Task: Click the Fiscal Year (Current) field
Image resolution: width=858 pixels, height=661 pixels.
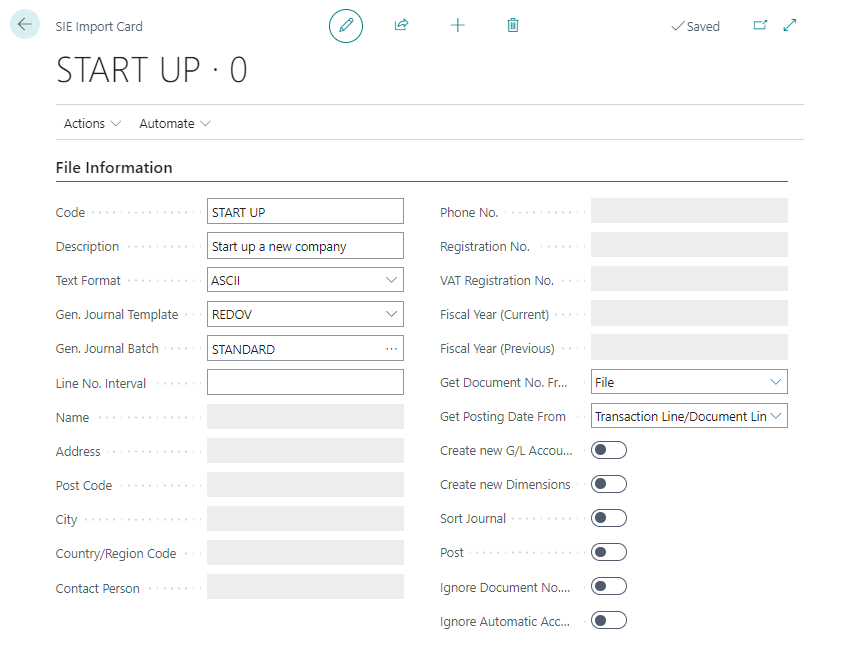Action: click(x=689, y=313)
